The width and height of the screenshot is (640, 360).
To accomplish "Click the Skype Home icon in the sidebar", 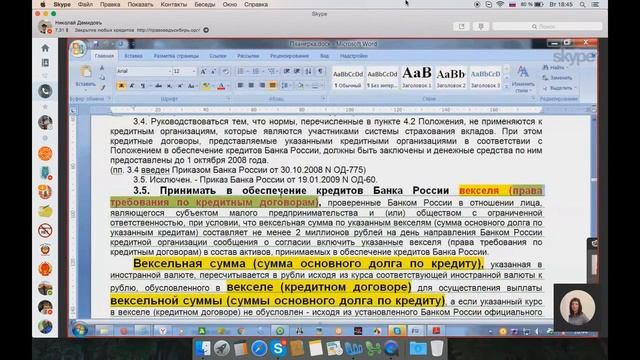I will coord(45,48).
